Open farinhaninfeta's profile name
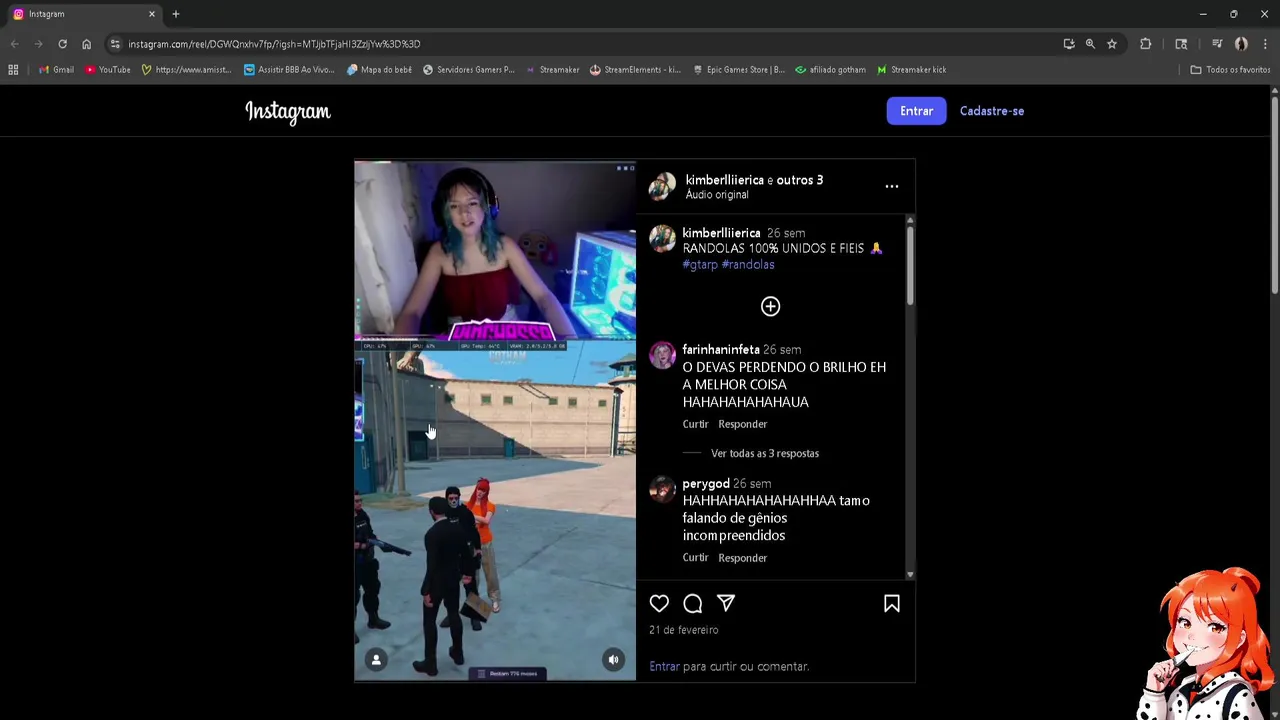 point(721,350)
